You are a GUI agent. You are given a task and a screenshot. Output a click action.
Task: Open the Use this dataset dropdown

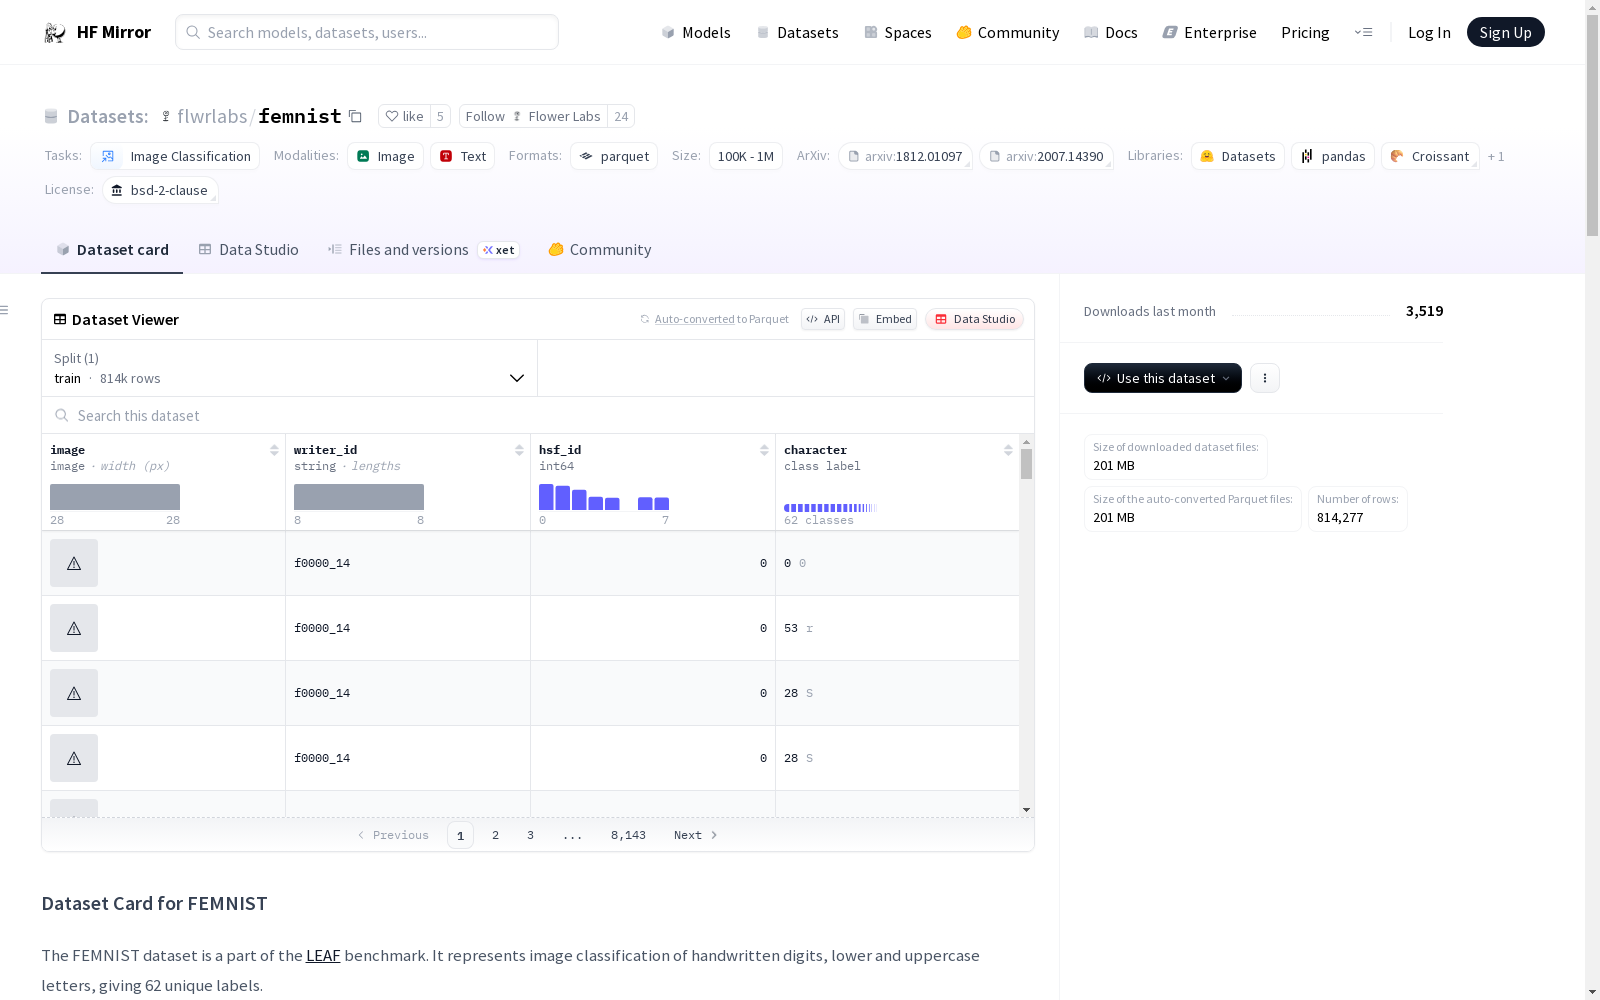coord(1163,378)
